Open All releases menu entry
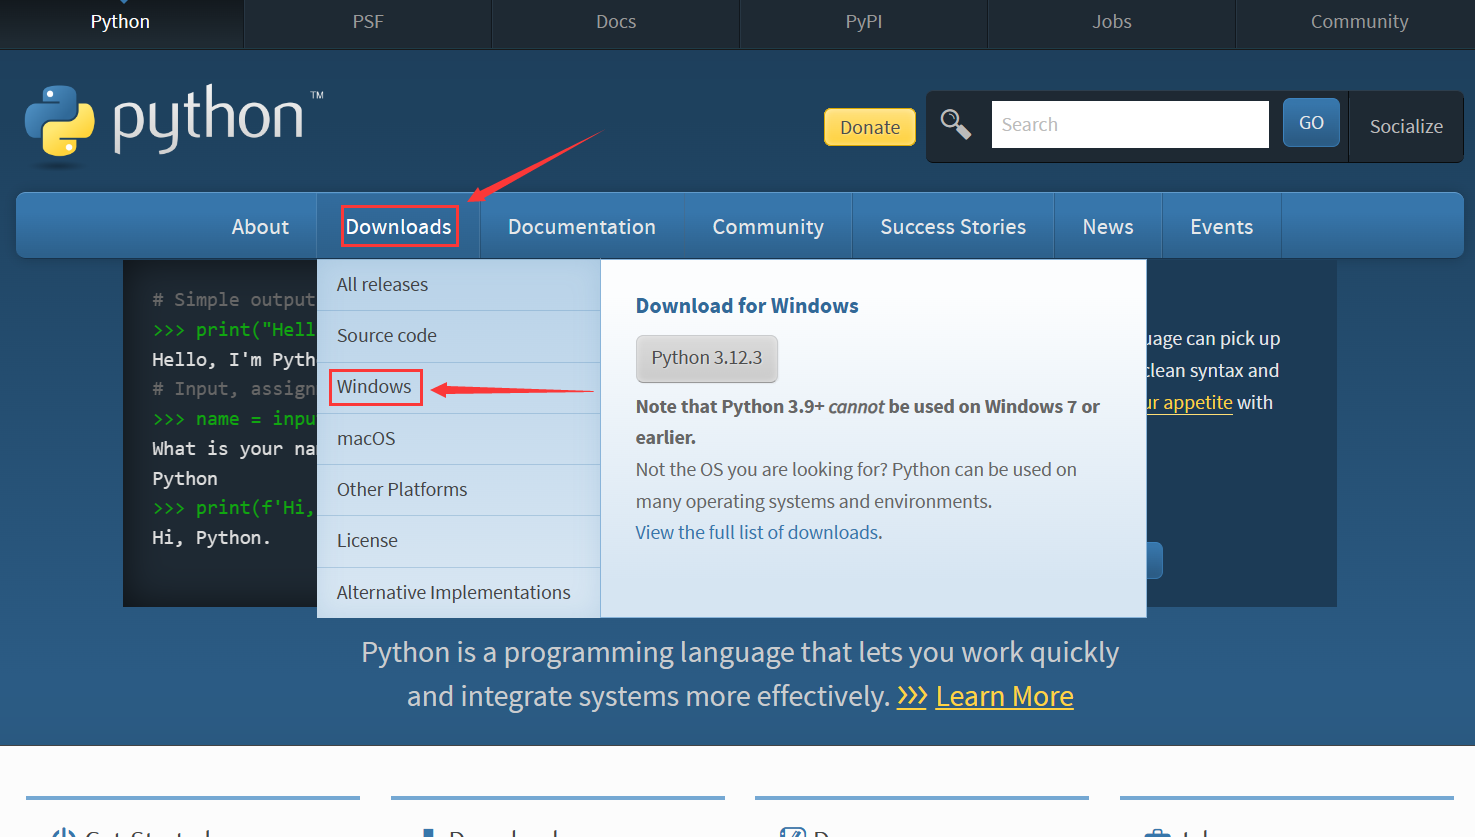Image resolution: width=1475 pixels, height=837 pixels. [382, 285]
